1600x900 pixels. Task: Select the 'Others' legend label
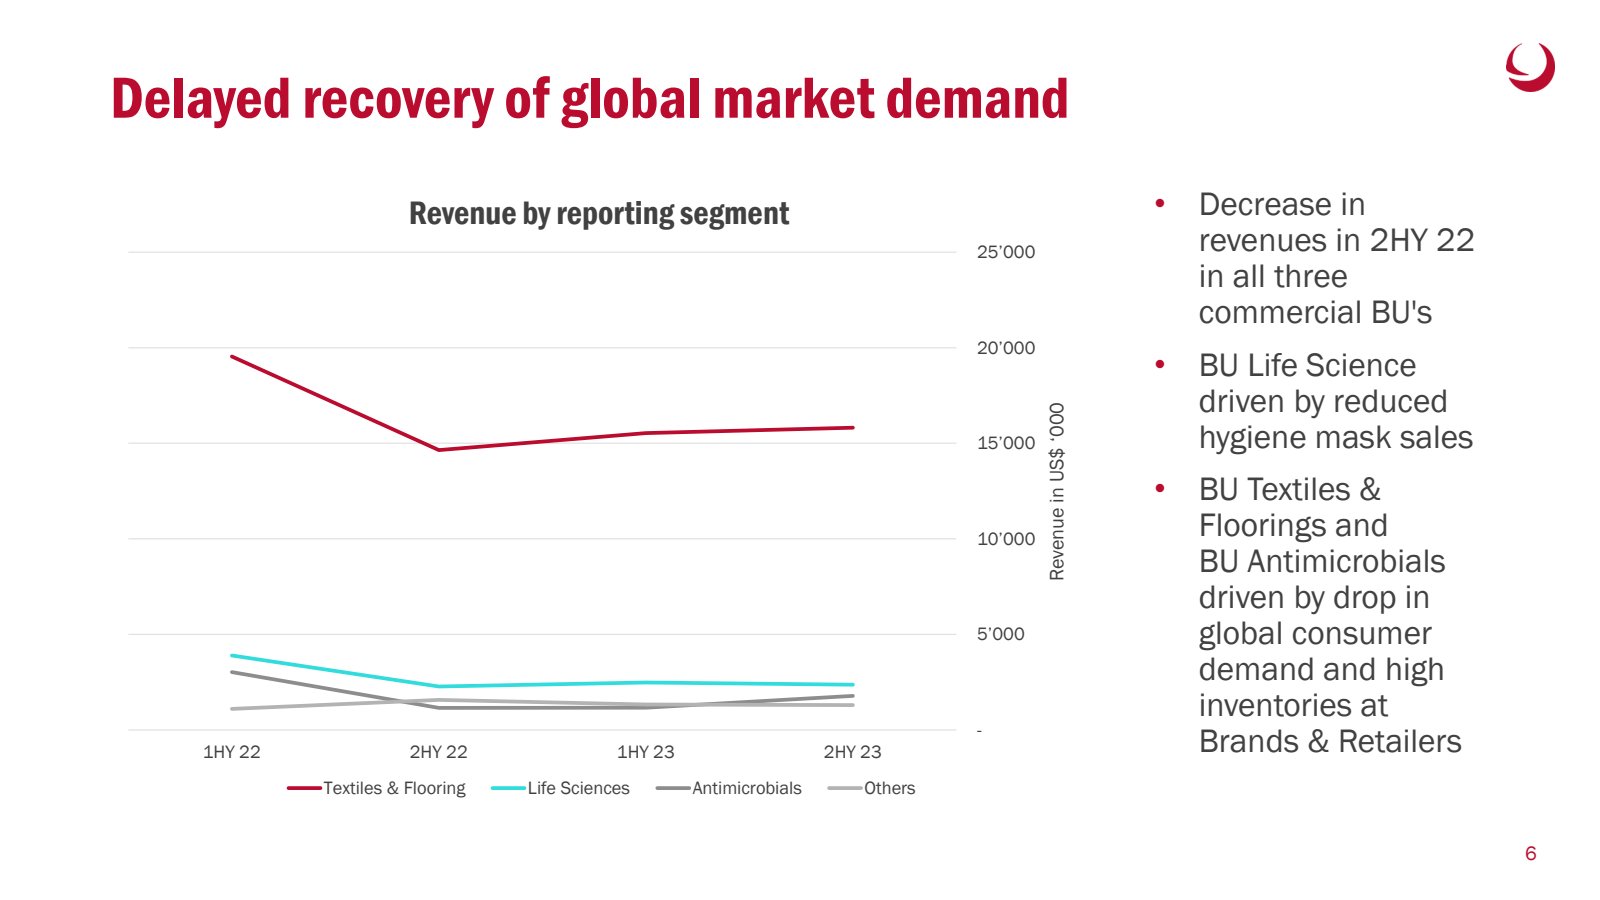click(890, 788)
